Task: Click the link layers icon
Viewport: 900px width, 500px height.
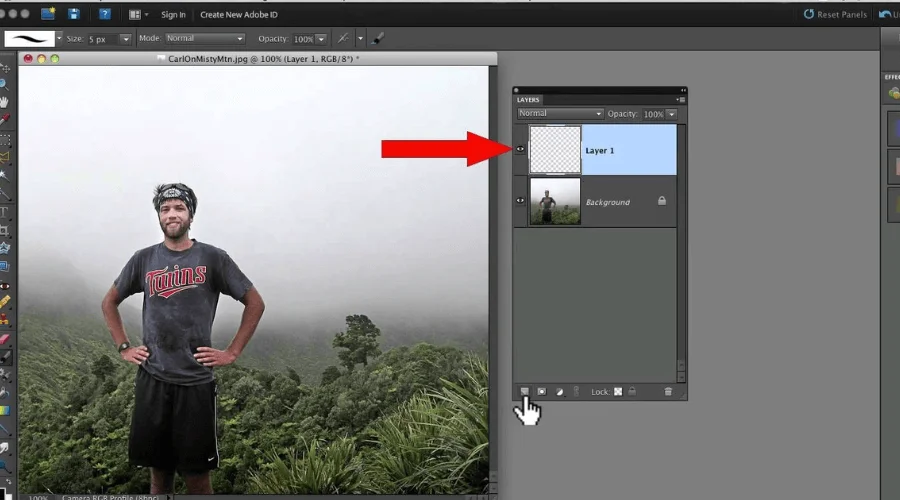Action: coord(576,392)
